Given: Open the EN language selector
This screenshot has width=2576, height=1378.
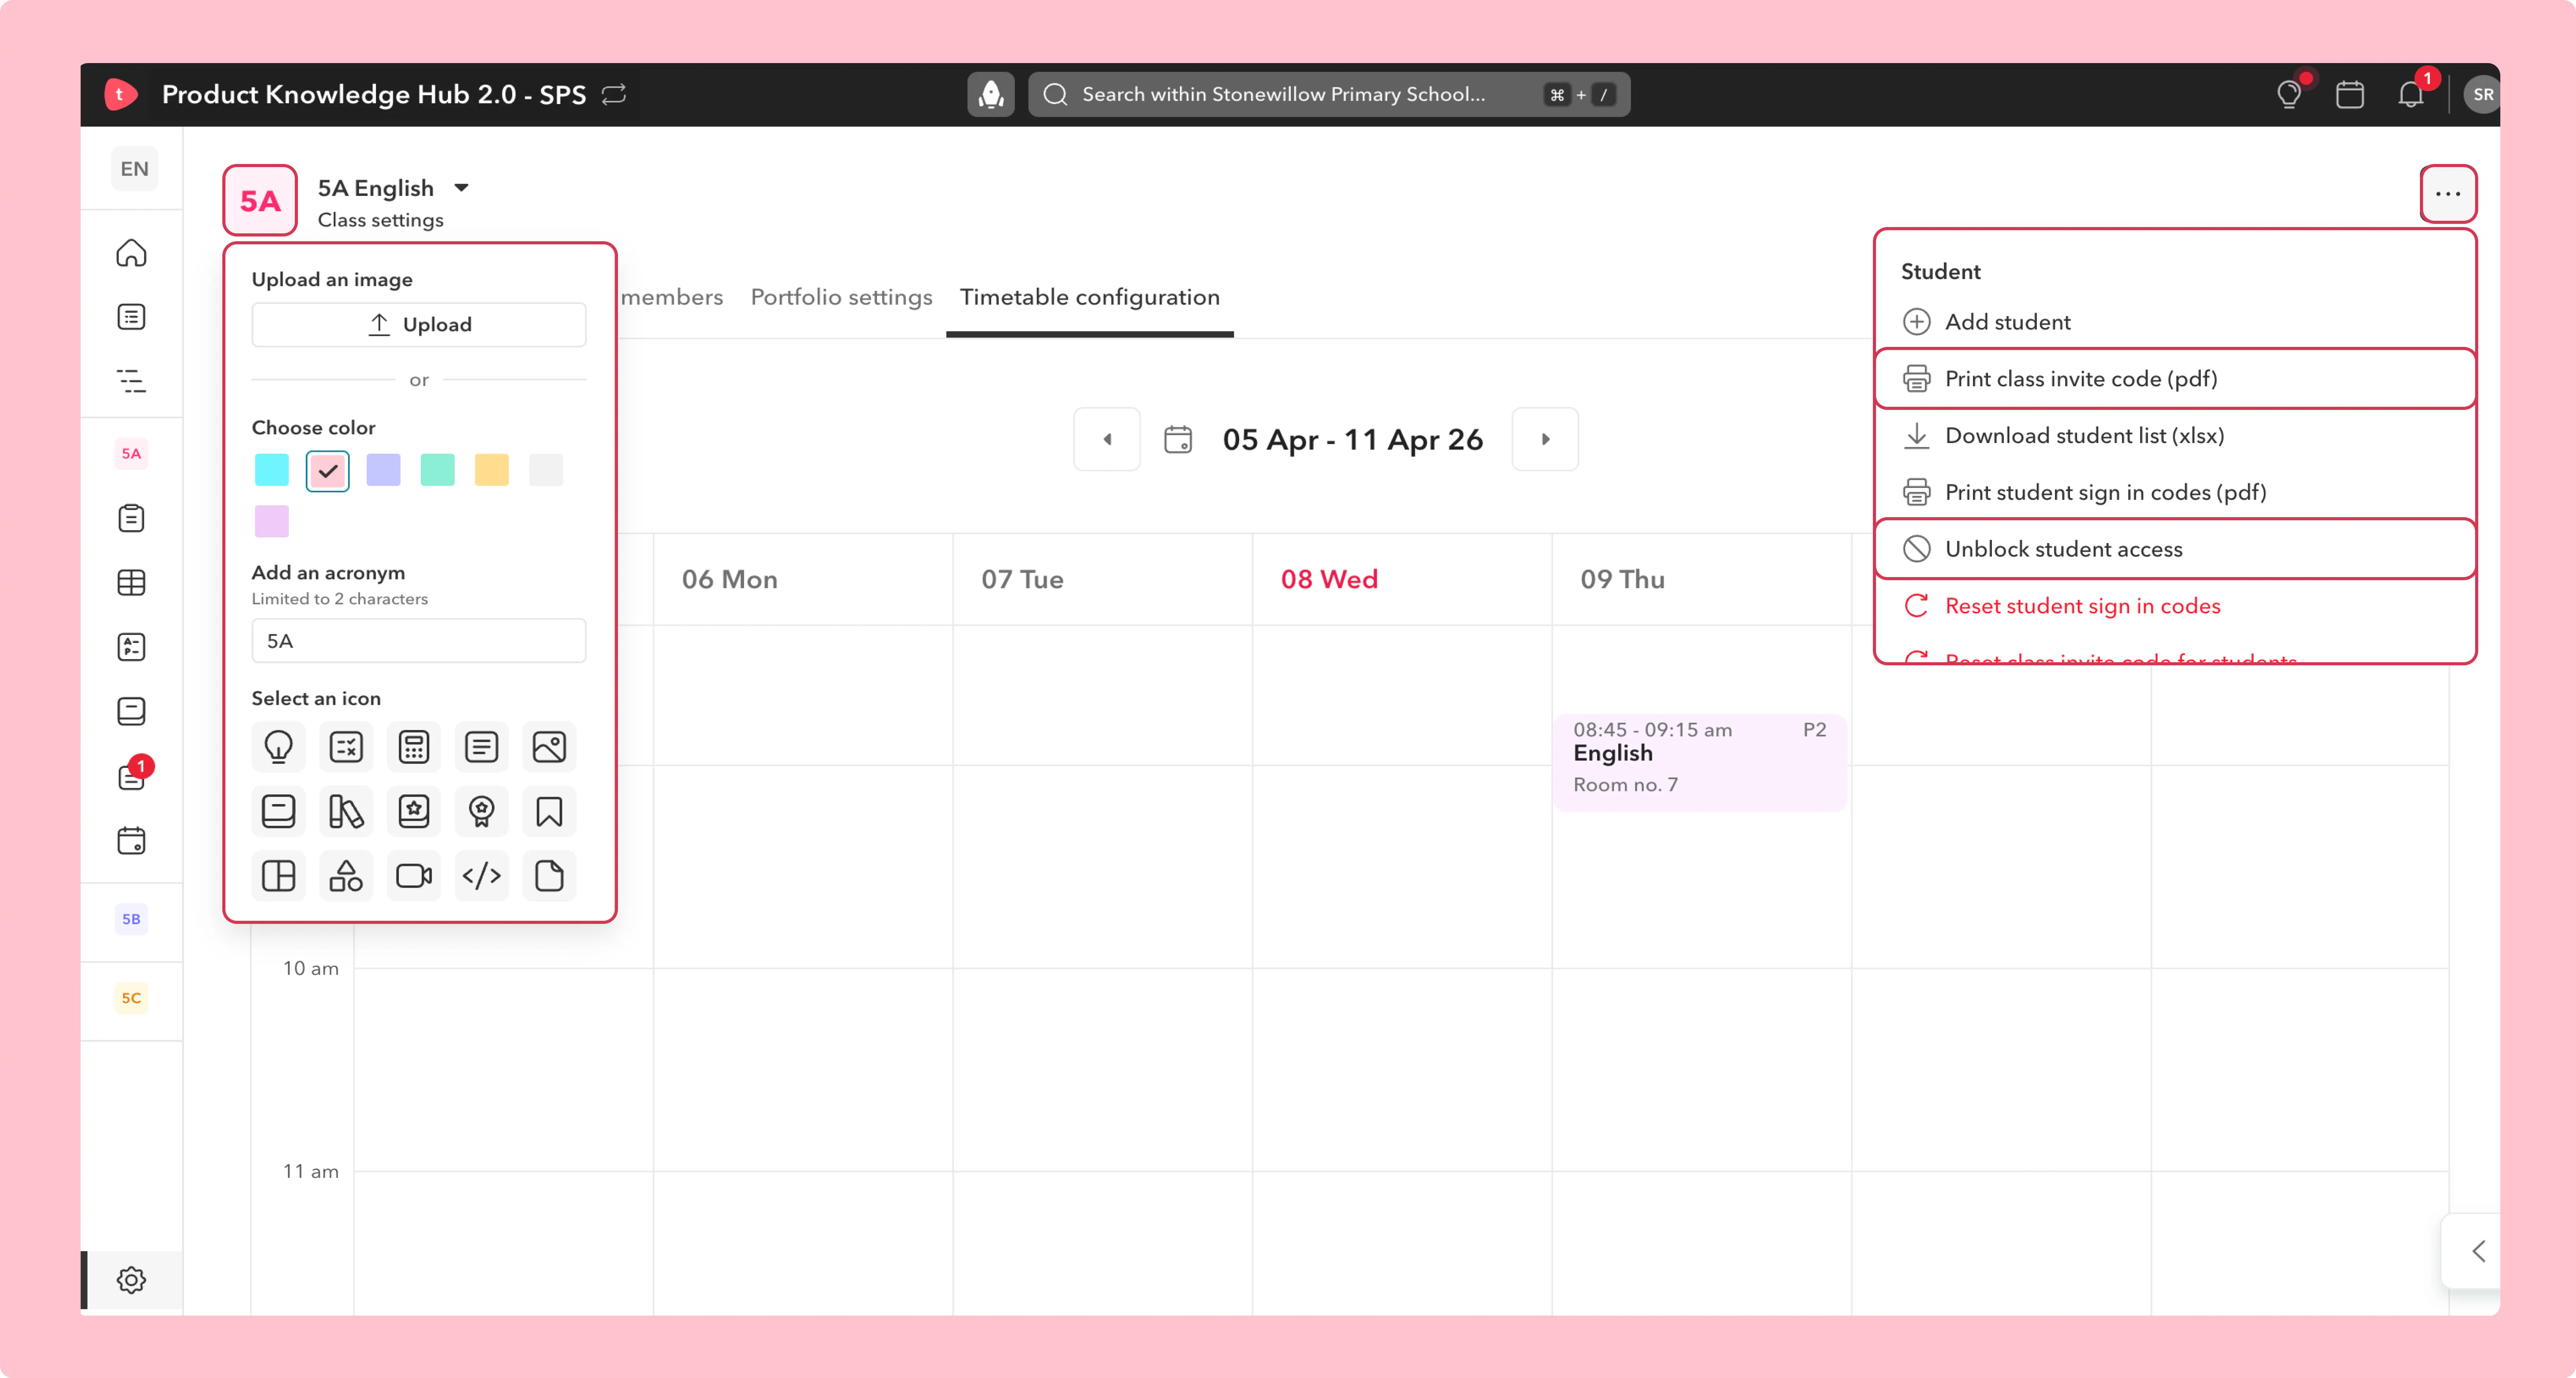Looking at the screenshot, I should (x=134, y=169).
